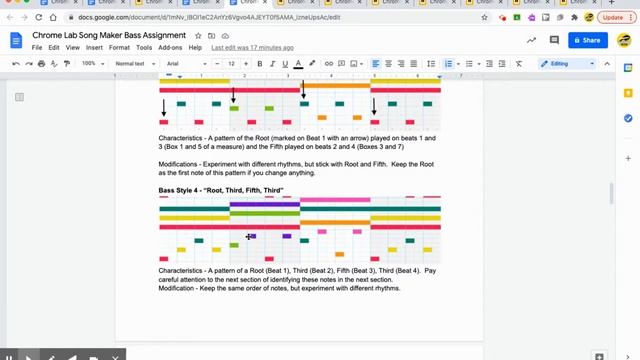Select the Paint format tool
The image size is (640, 360).
click(67, 64)
